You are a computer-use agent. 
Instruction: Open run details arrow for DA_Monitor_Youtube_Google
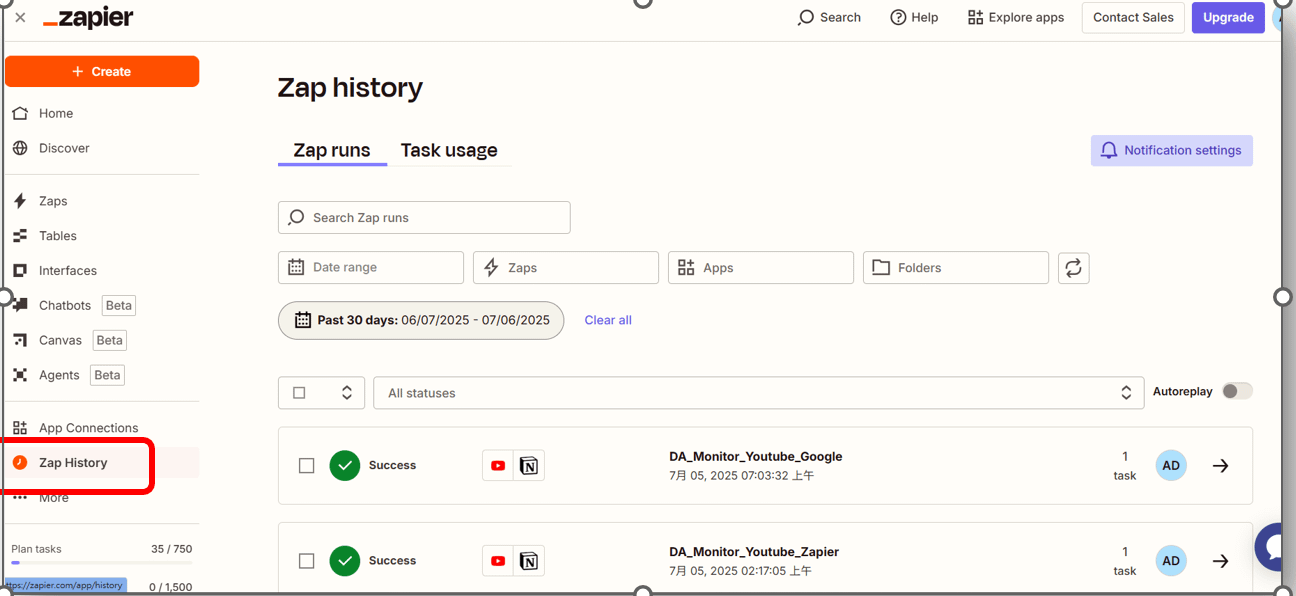click(1220, 466)
